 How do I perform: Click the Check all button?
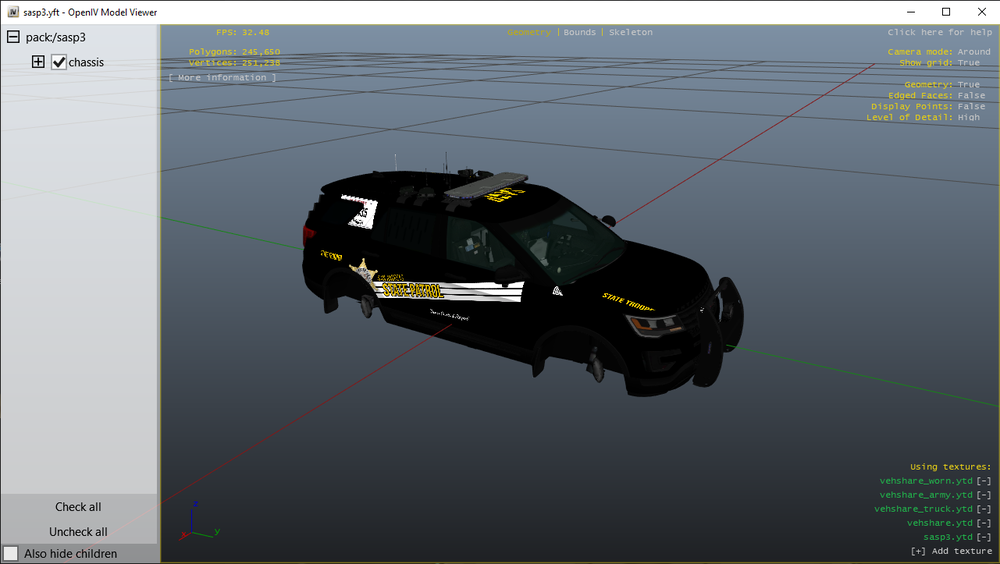coord(78,507)
